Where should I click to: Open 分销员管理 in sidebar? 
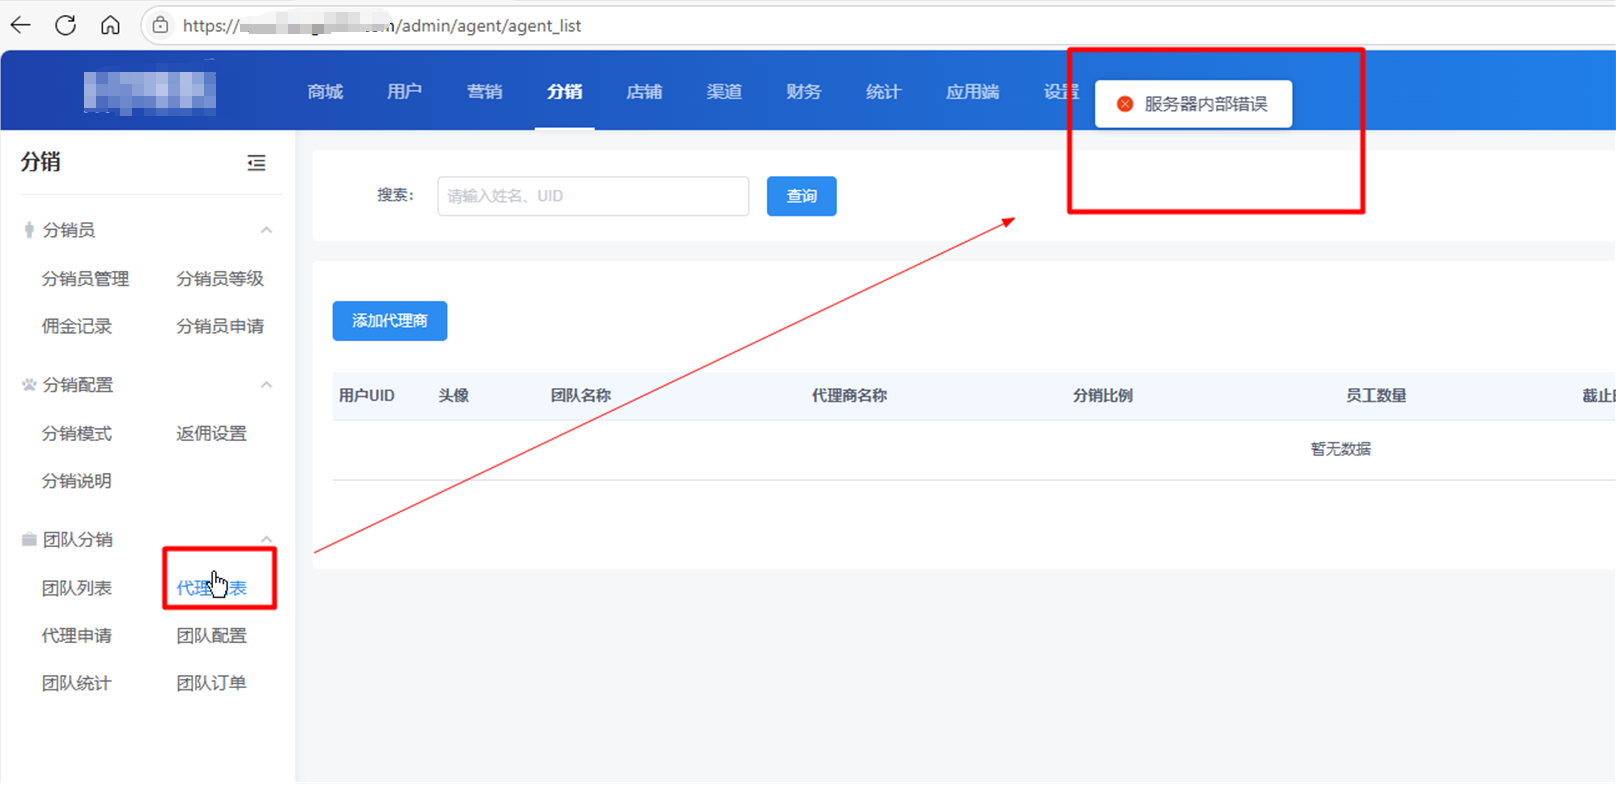tap(85, 279)
